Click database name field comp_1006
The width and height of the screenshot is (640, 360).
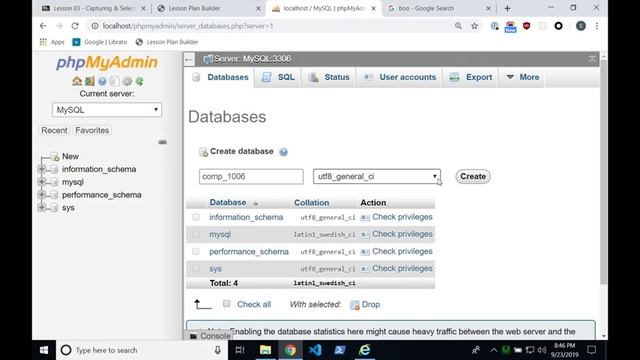click(x=251, y=176)
